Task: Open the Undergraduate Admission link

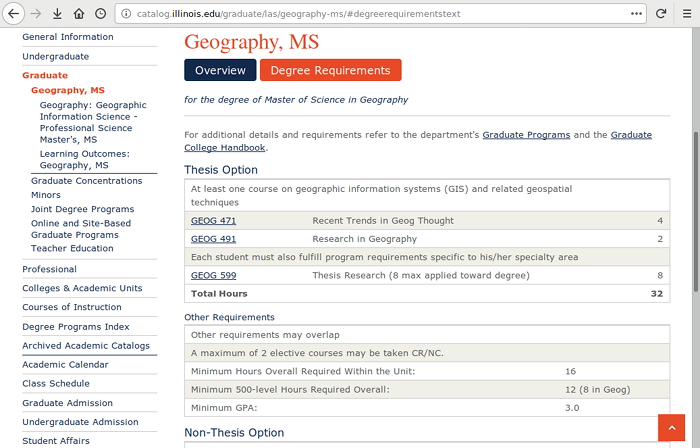Action: coord(80,422)
